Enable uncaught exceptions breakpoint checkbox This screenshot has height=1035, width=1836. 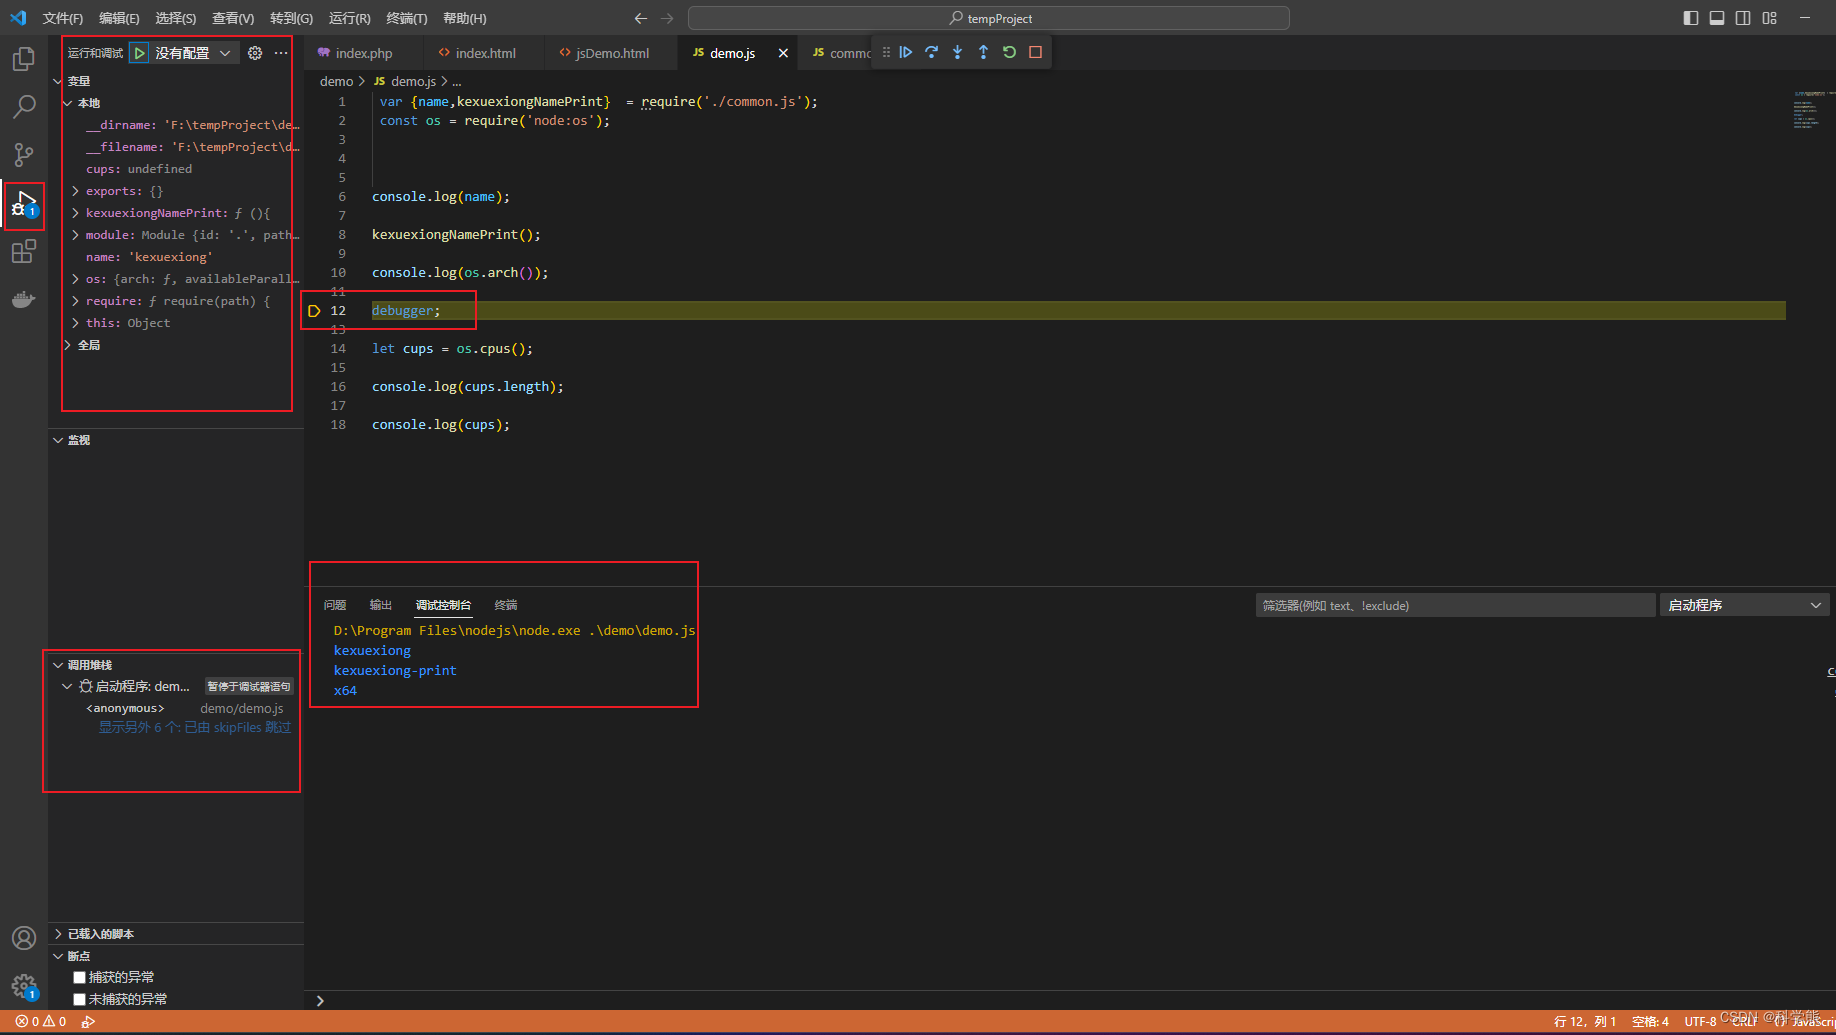(x=79, y=999)
